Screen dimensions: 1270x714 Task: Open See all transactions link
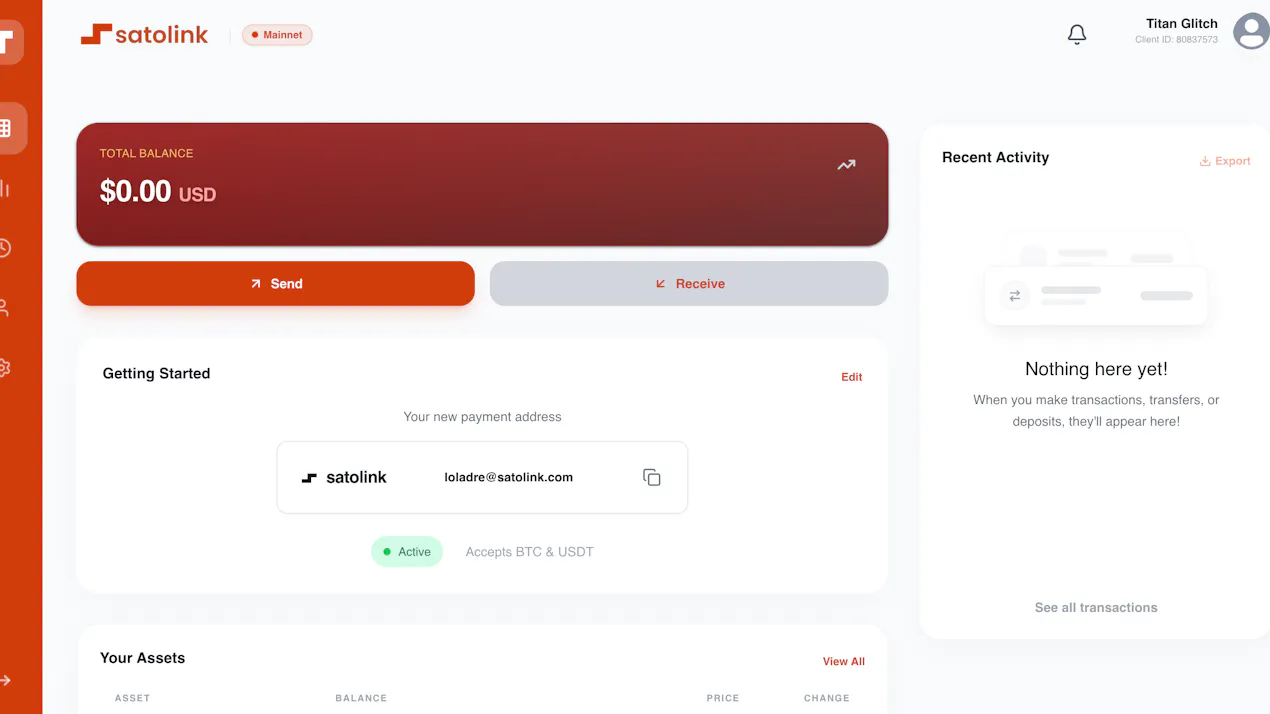(1096, 607)
